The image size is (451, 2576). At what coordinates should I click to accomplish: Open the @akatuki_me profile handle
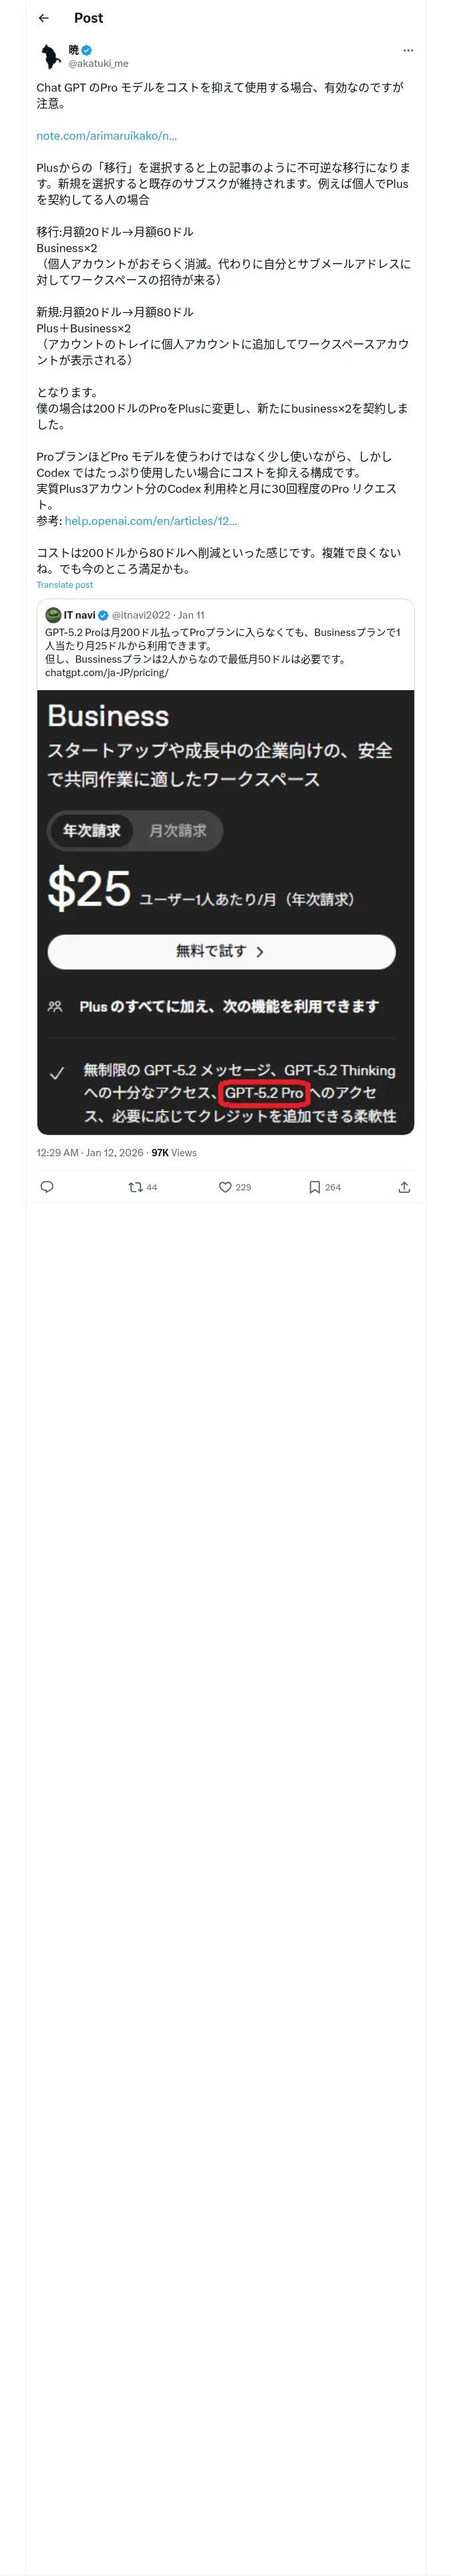[x=98, y=63]
